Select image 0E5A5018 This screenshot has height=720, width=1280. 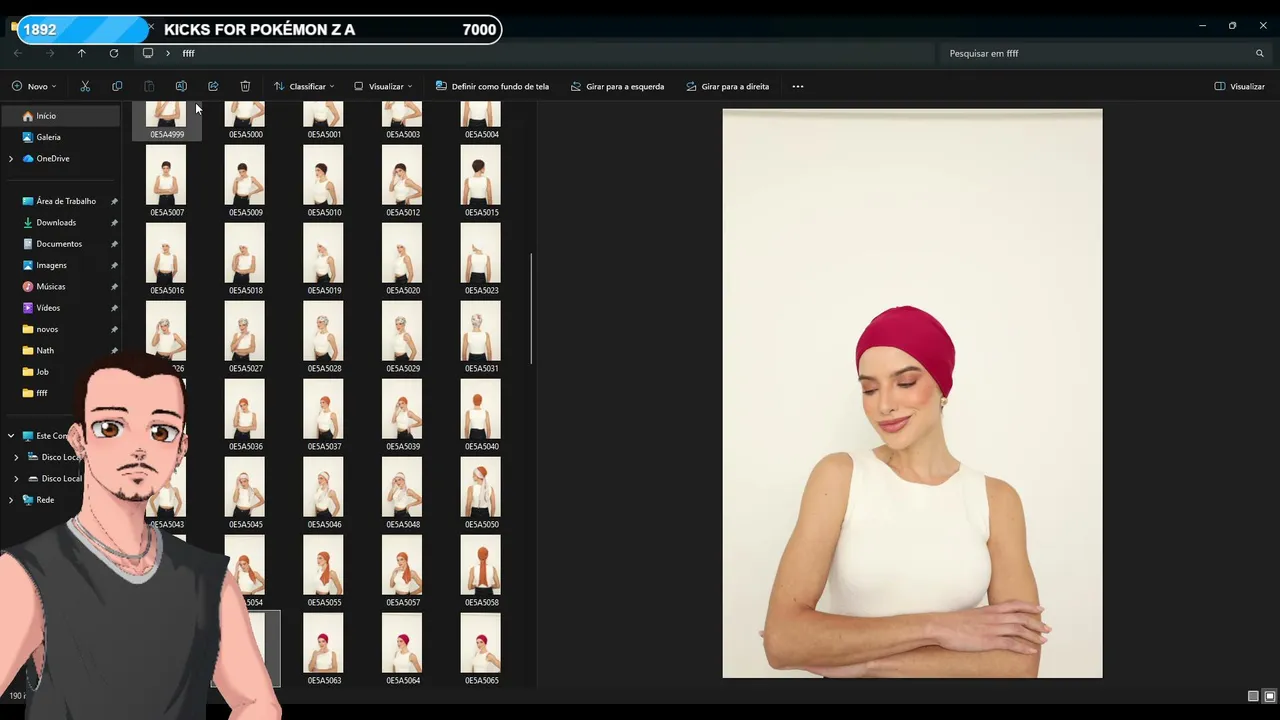pyautogui.click(x=245, y=259)
